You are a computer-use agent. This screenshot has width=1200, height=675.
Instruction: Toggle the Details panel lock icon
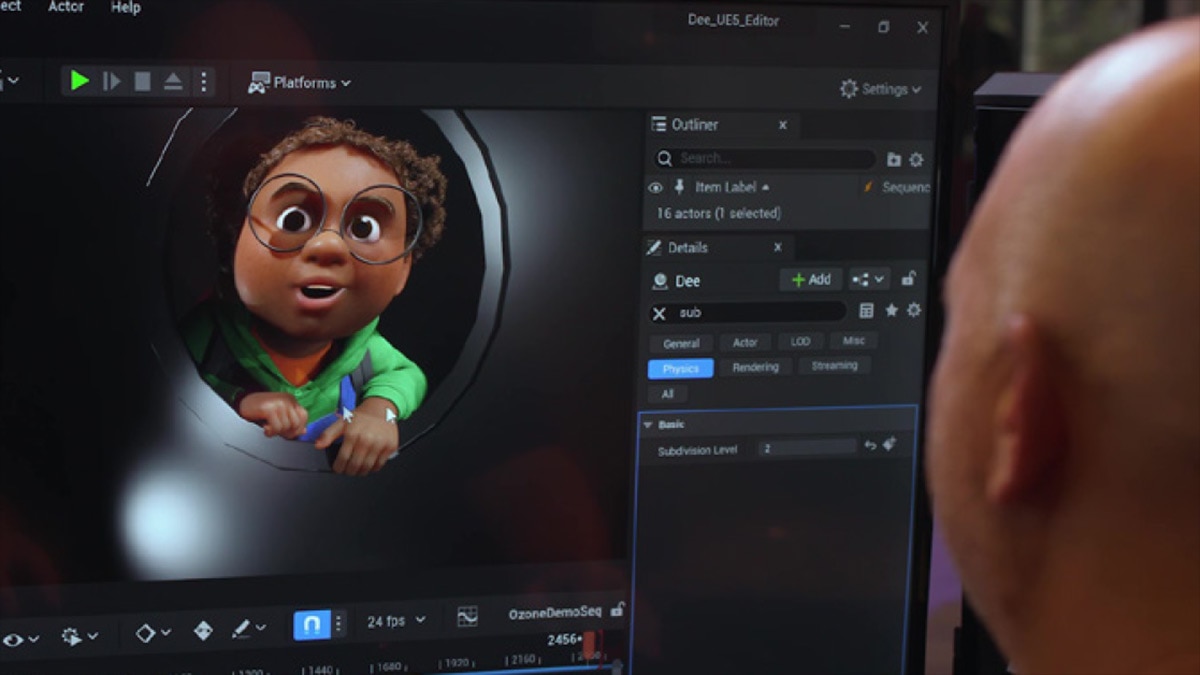click(908, 279)
